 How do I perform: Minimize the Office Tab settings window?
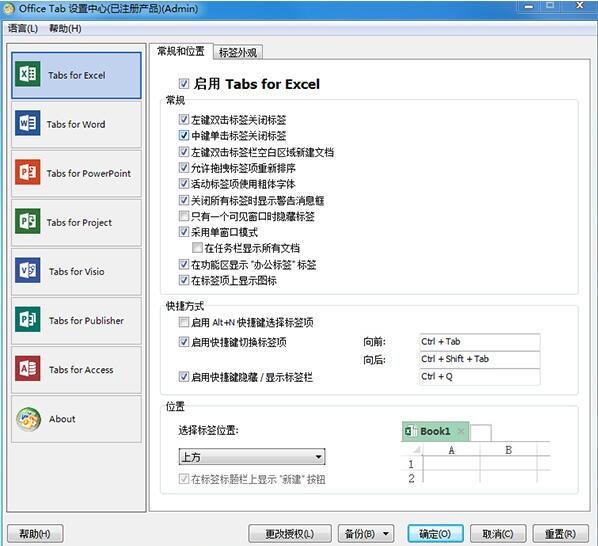[529, 6]
